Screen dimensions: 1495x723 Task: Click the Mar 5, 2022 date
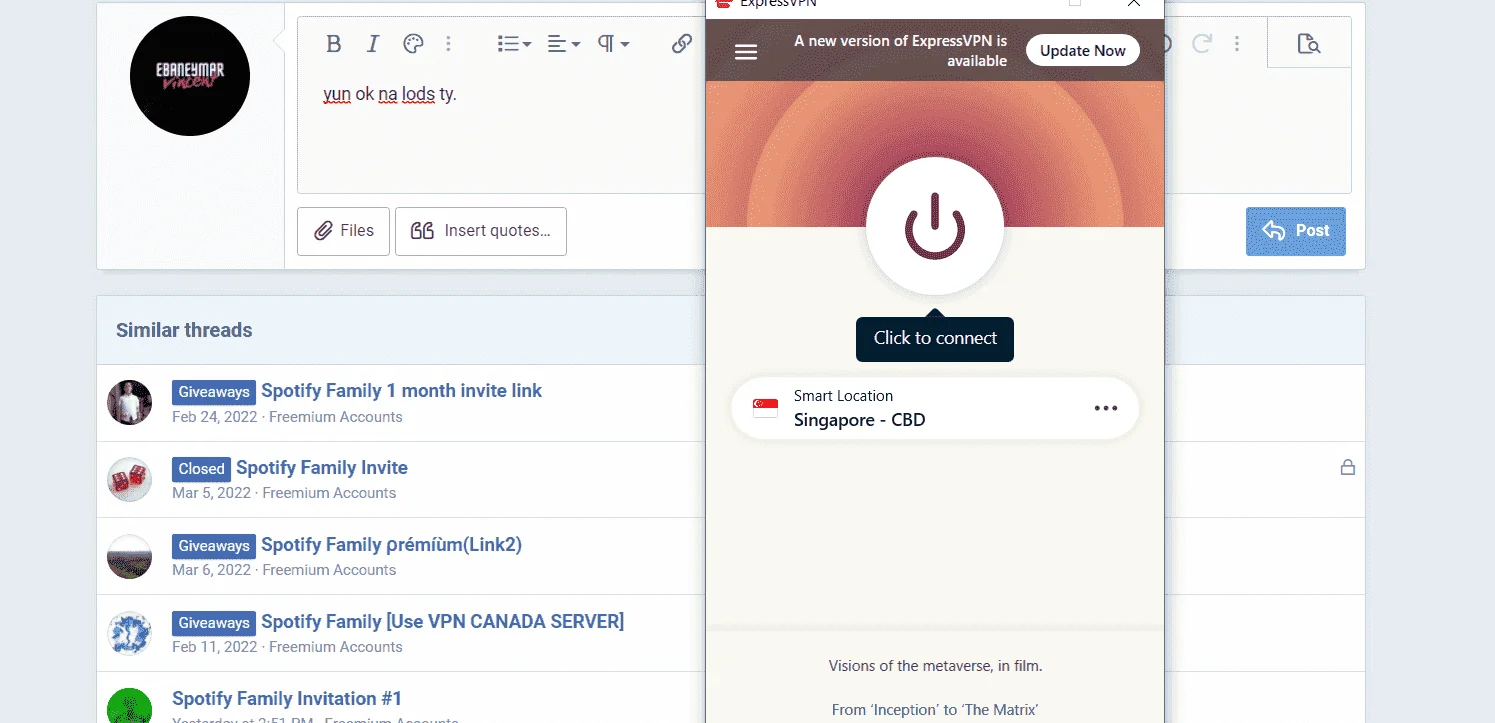tap(211, 493)
